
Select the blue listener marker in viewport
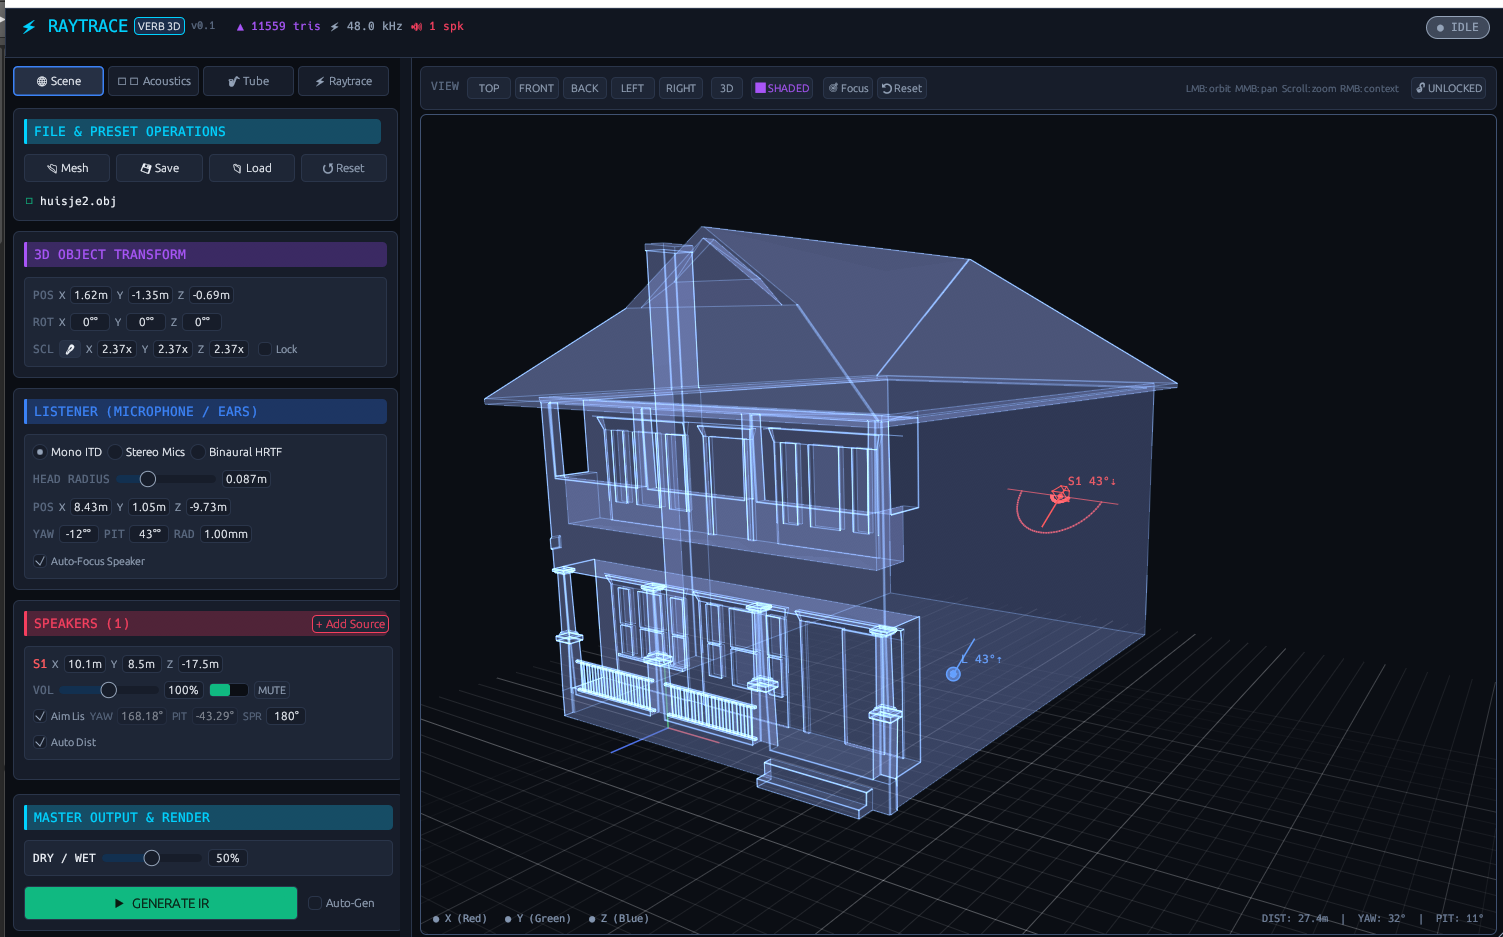tap(953, 674)
